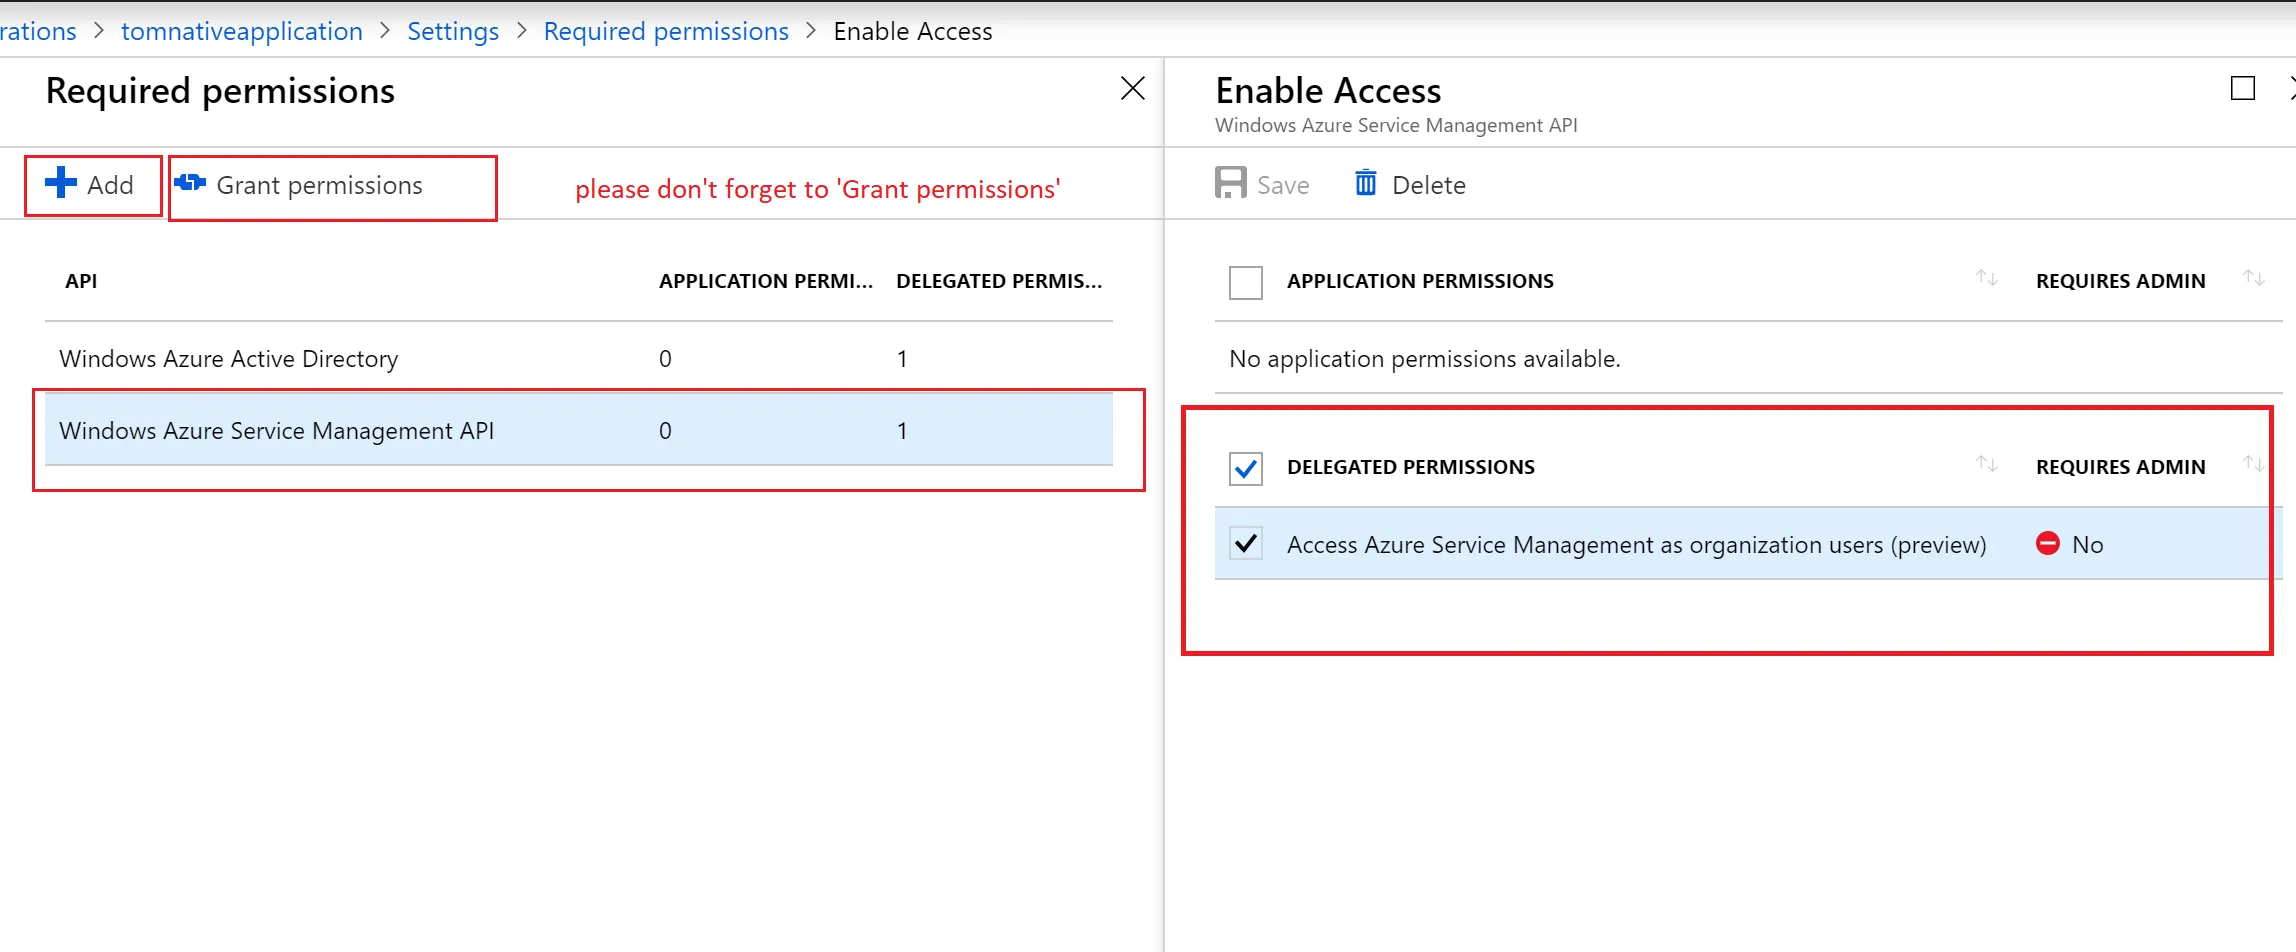
Task: Navigate to Required permissions breadcrumb
Action: [666, 32]
